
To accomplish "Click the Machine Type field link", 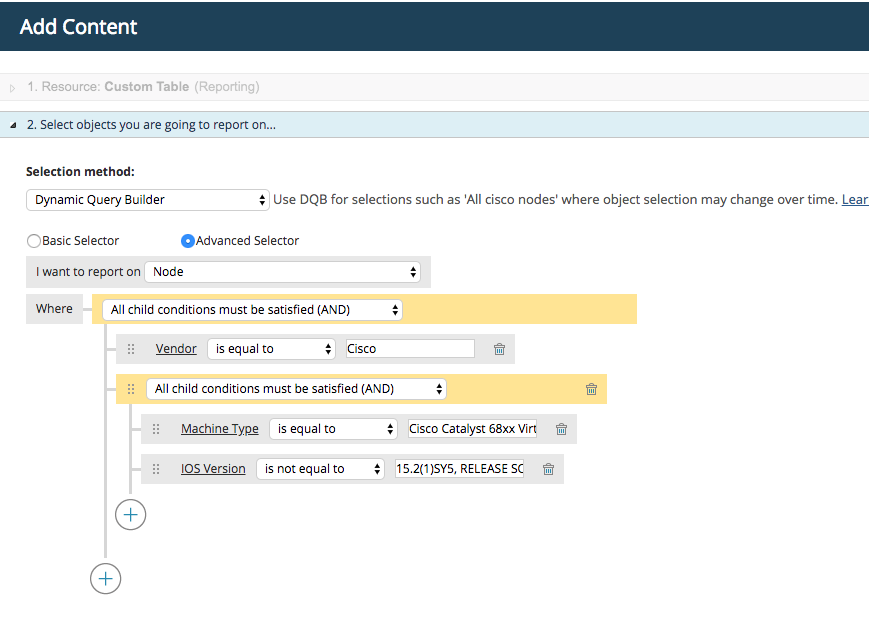I will click(219, 429).
